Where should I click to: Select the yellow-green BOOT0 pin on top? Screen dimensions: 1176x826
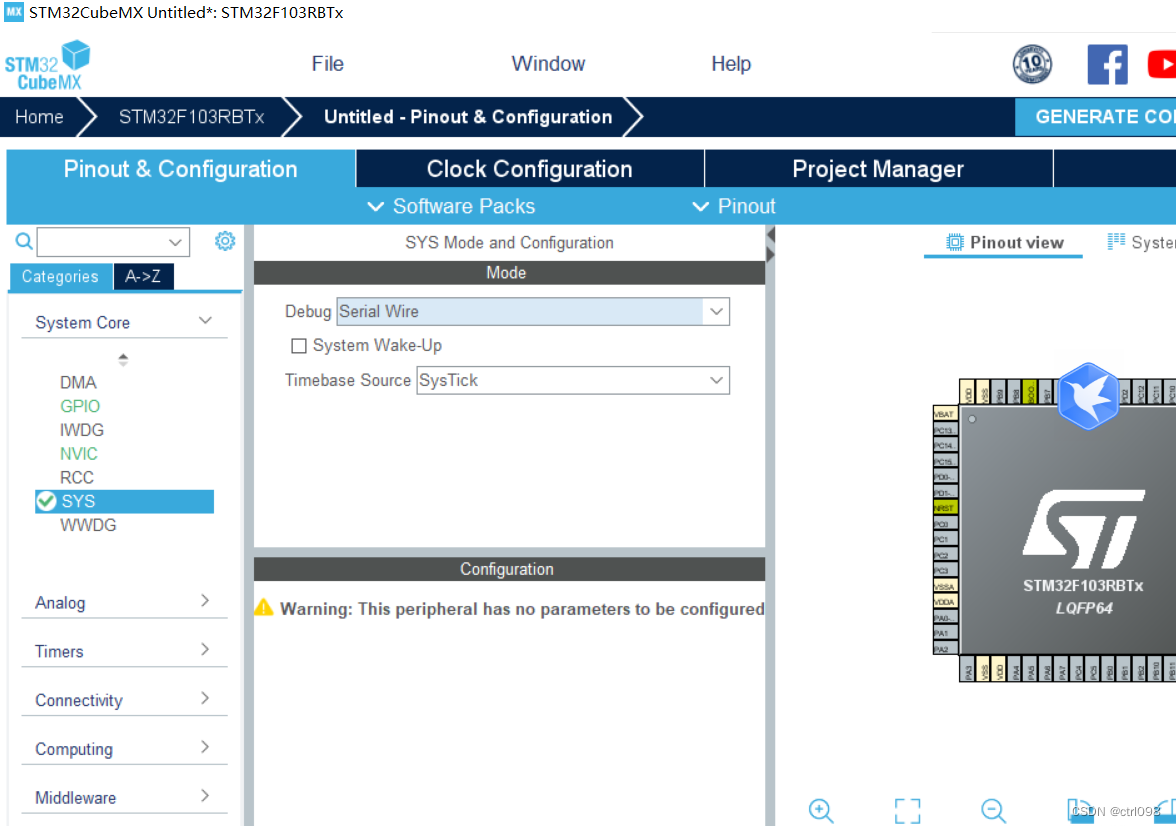(x=1030, y=392)
